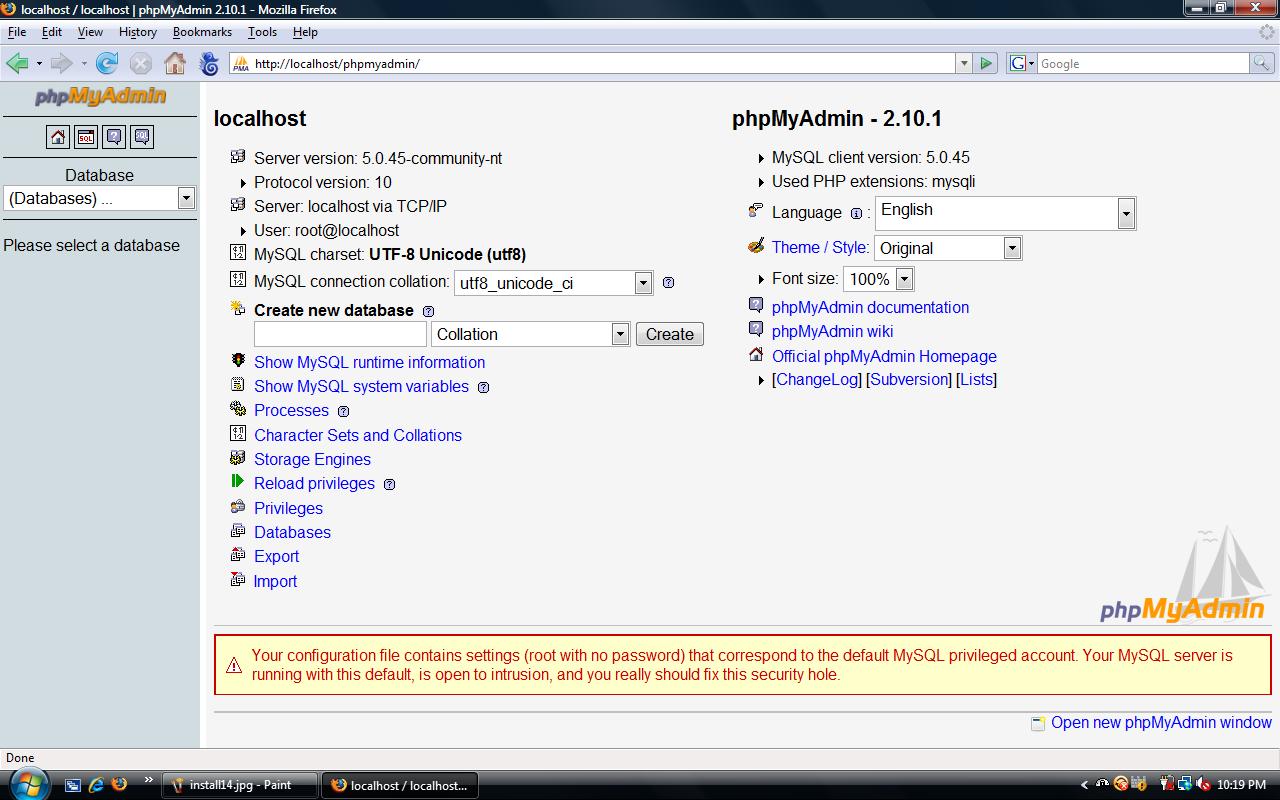Click the Home icon in phpMyAdmin sidebar
This screenshot has width=1280, height=800.
click(58, 137)
